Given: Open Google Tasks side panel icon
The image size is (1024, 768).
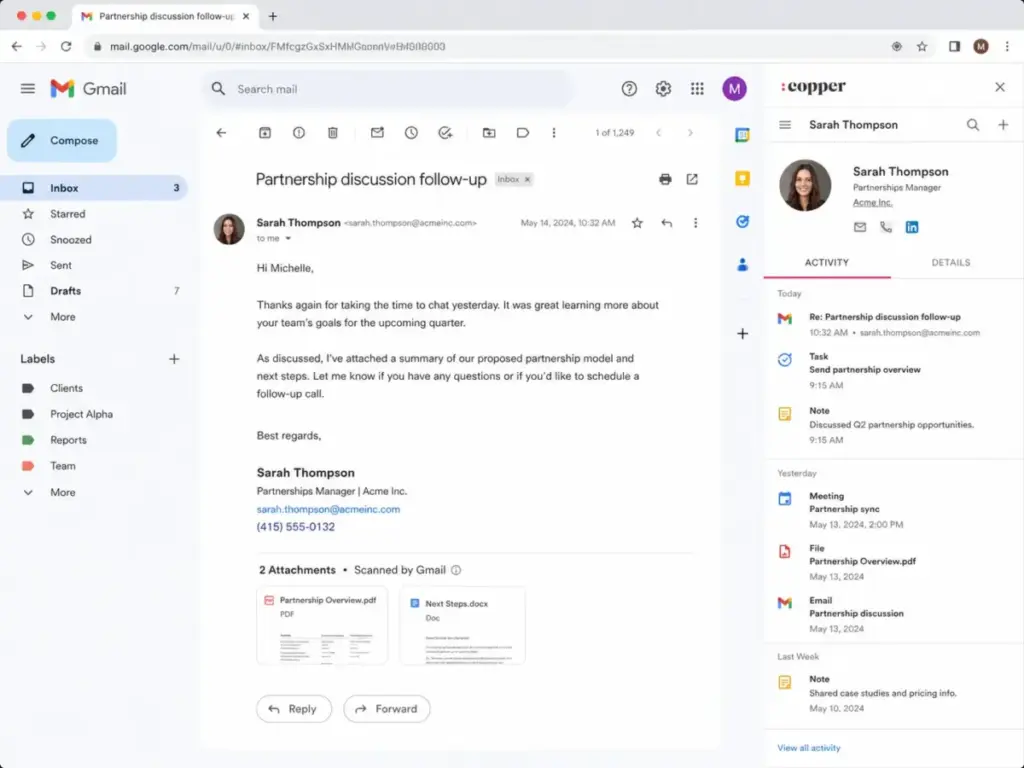Looking at the screenshot, I should click(x=743, y=222).
